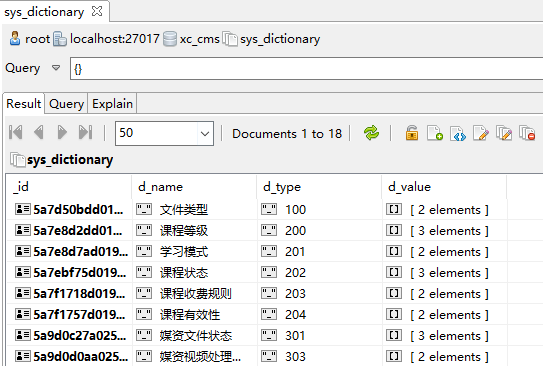Screen dimensions: 543x366
Task: Close the sys_dictionary tab
Action: pyautogui.click(x=97, y=11)
